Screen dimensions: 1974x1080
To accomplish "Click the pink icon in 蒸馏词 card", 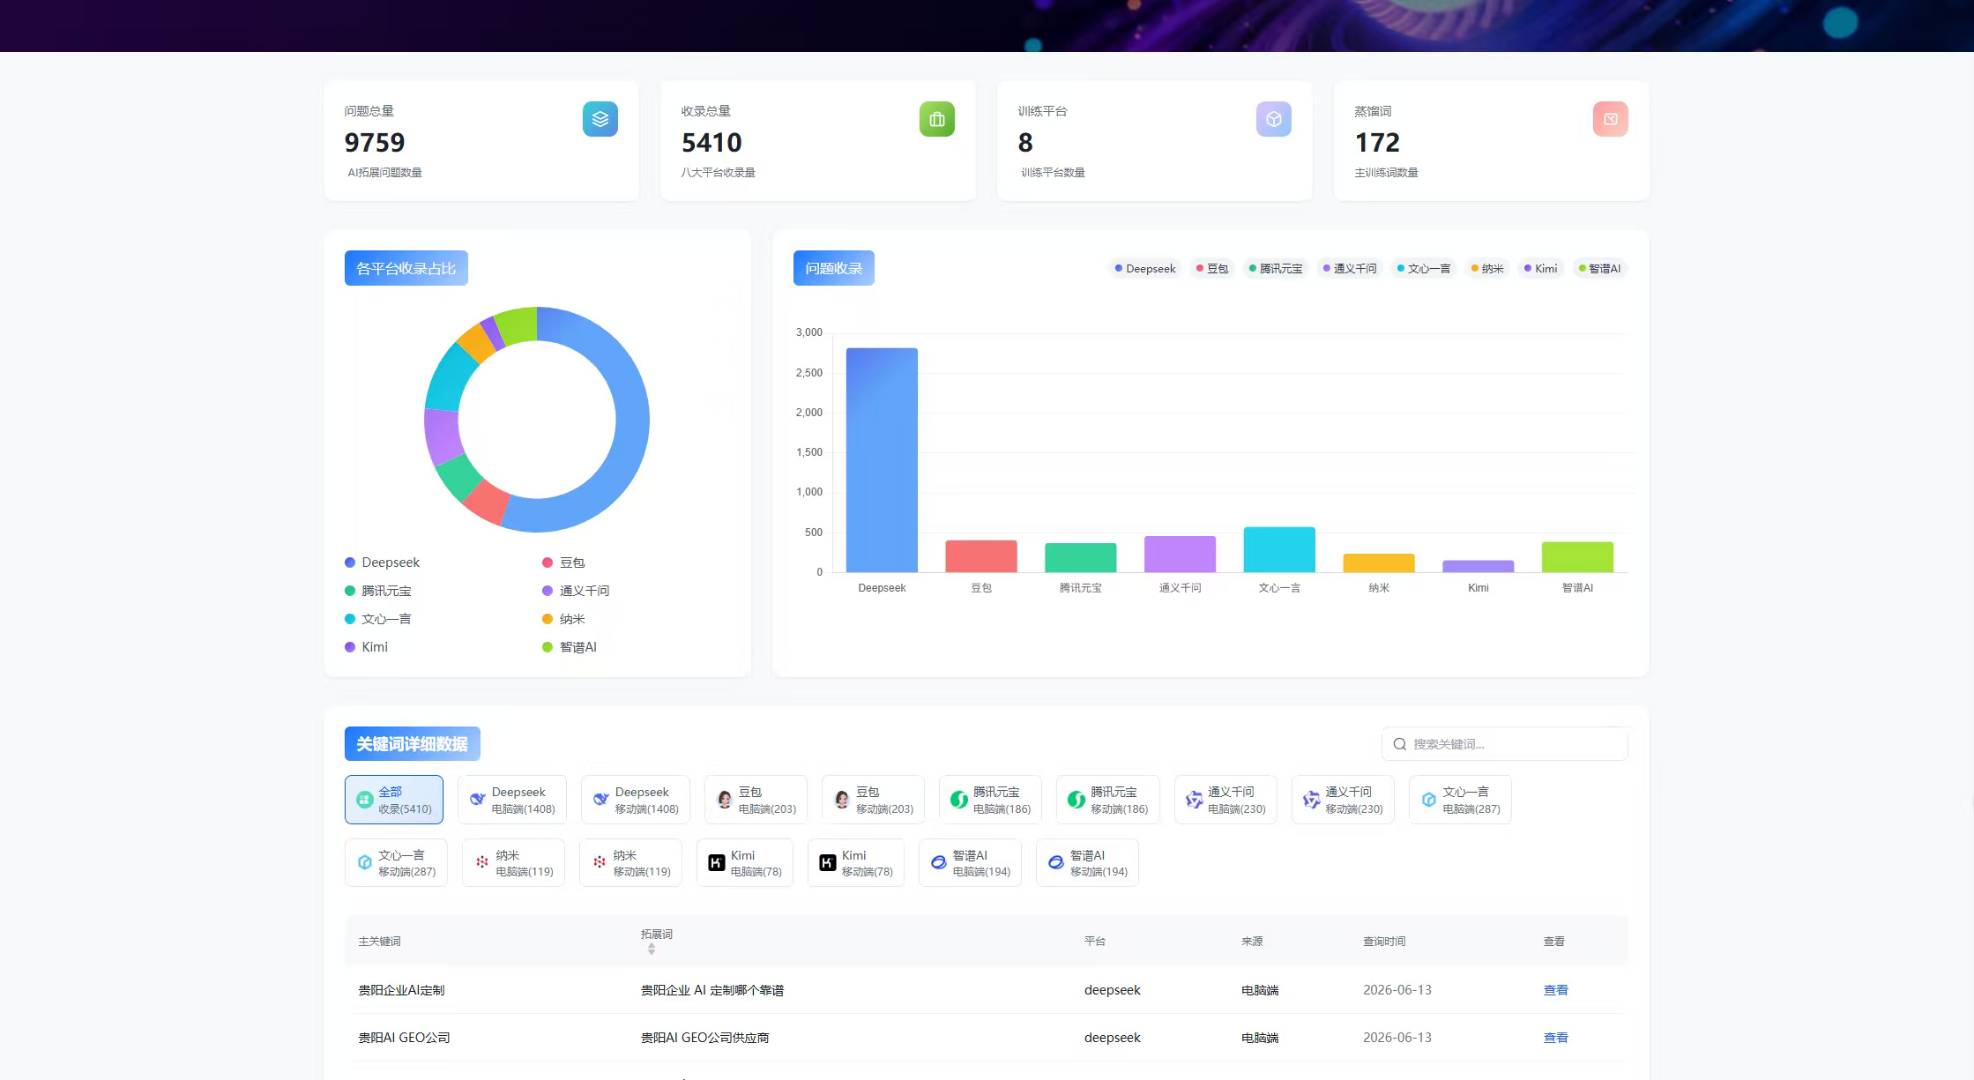I will pos(1610,119).
